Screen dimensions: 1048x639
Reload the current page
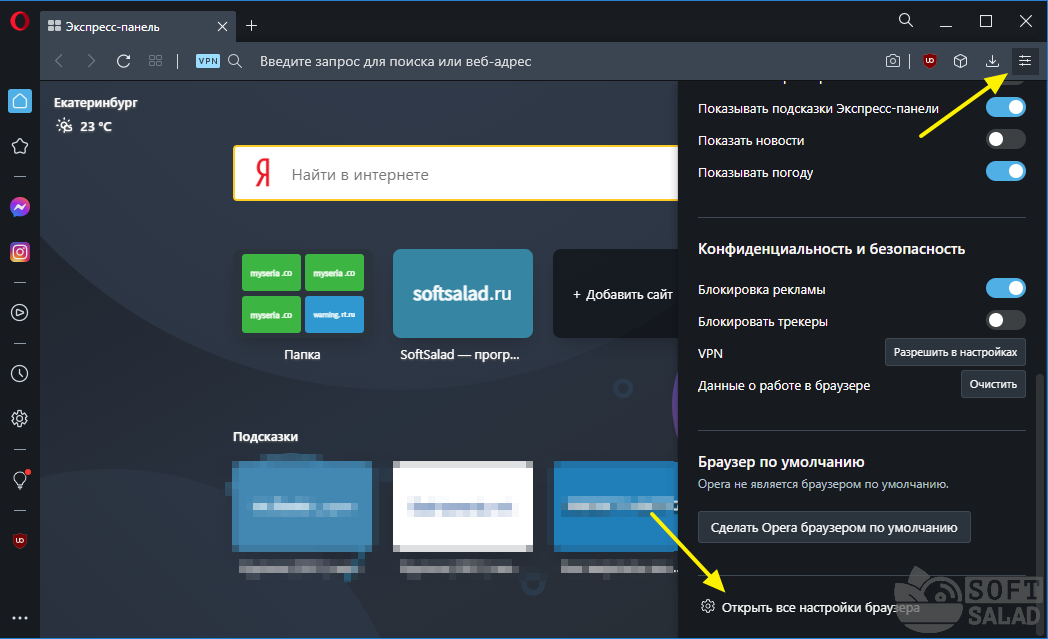(x=123, y=61)
